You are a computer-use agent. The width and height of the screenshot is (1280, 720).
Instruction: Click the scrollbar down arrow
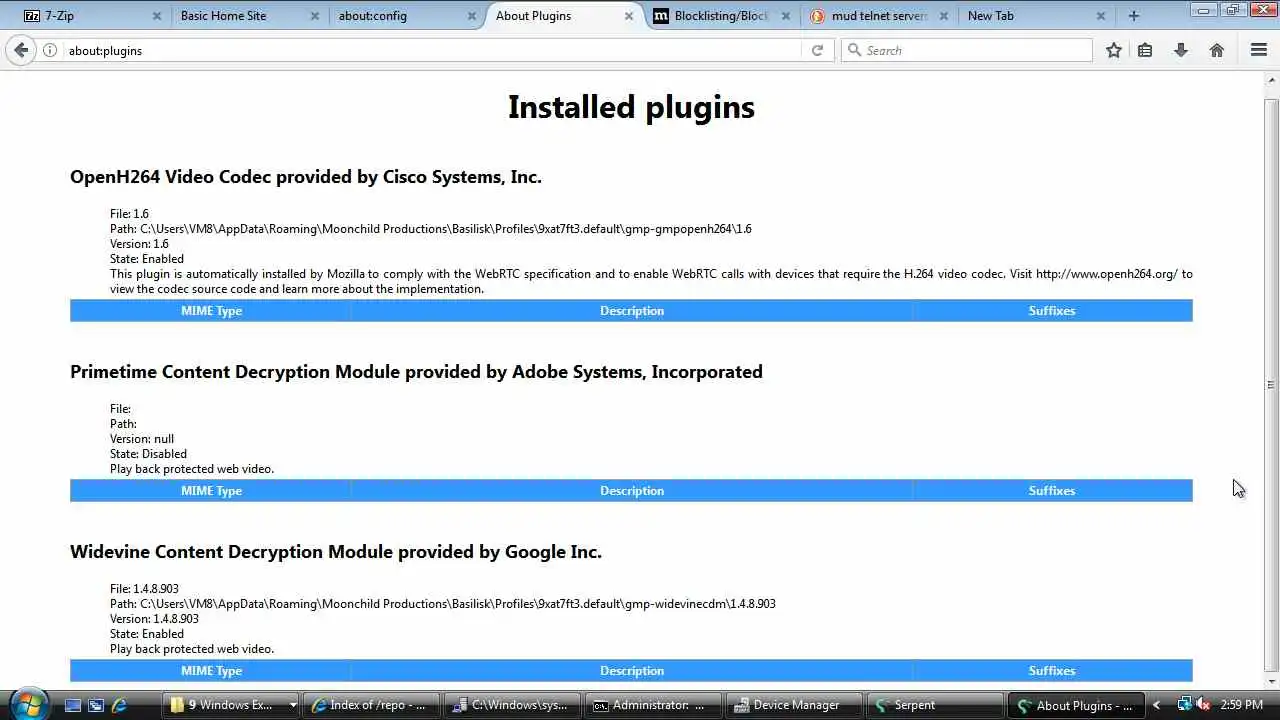(1271, 682)
